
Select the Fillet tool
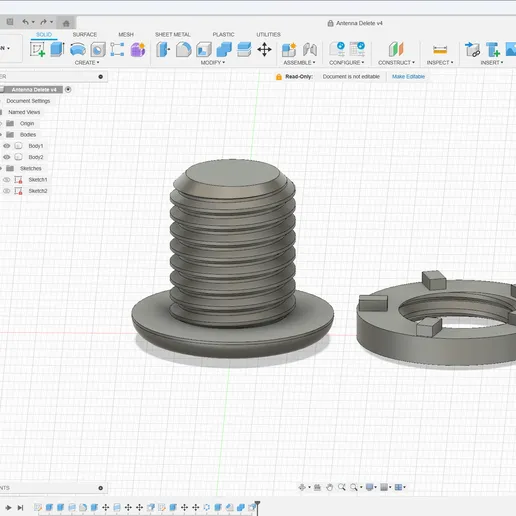[183, 49]
